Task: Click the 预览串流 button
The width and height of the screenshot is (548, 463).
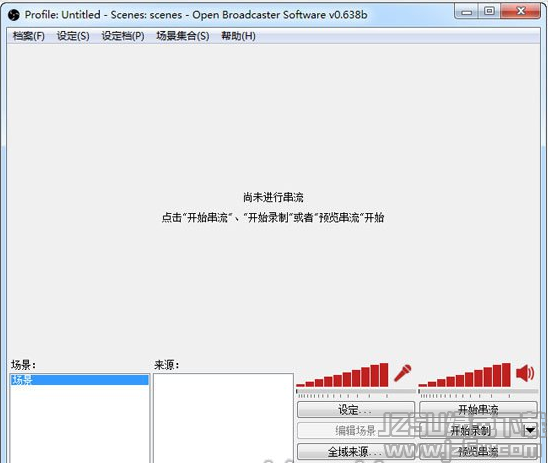Action: click(x=478, y=452)
